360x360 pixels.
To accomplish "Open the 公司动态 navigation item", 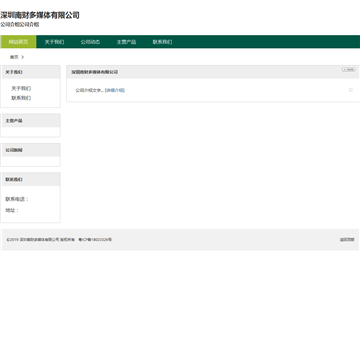I will 90,42.
